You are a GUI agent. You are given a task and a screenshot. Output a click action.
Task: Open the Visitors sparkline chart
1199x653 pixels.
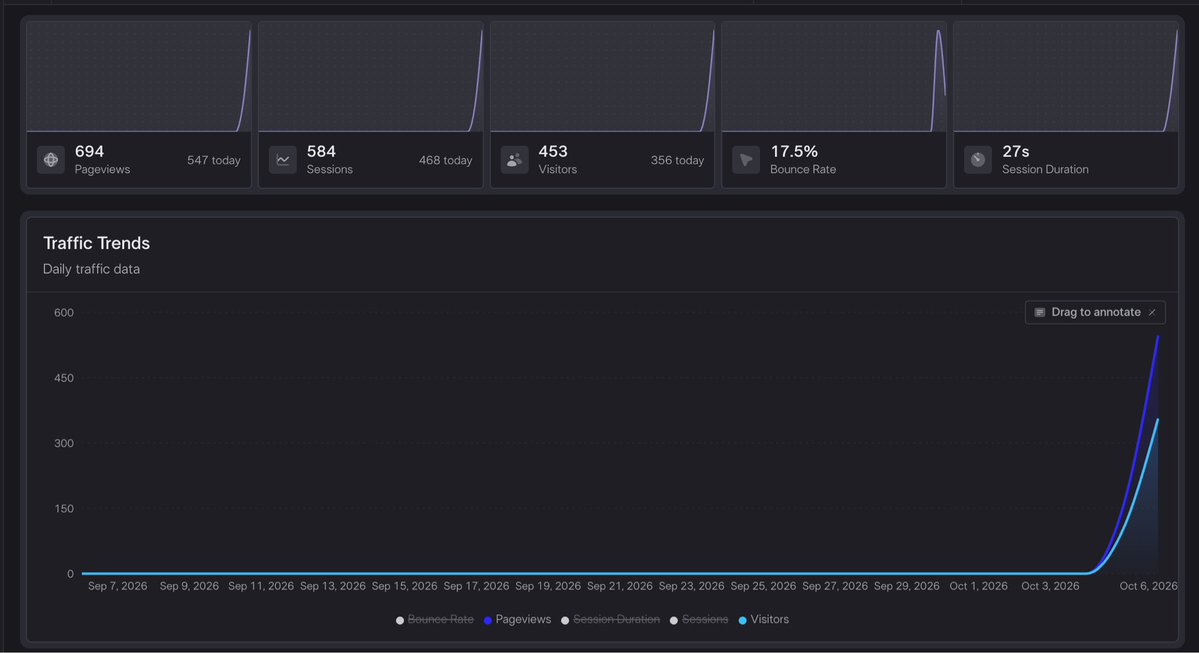click(603, 77)
